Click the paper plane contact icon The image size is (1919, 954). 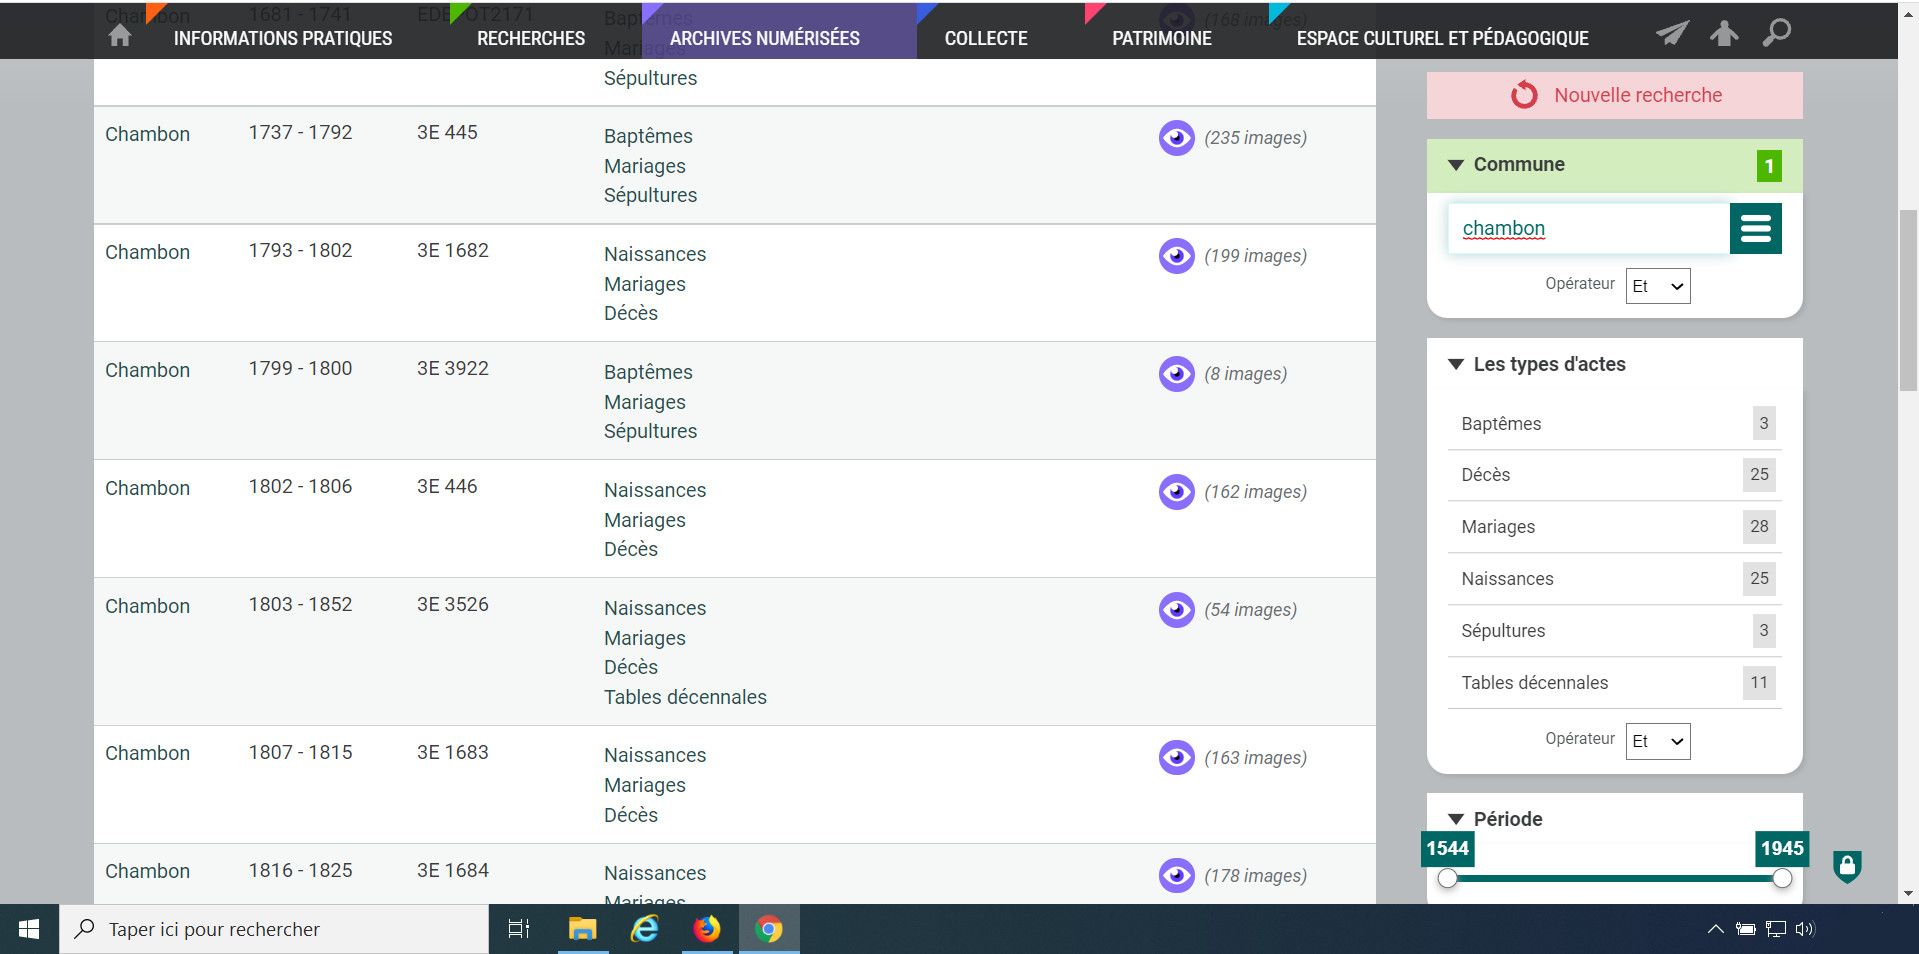coord(1671,34)
